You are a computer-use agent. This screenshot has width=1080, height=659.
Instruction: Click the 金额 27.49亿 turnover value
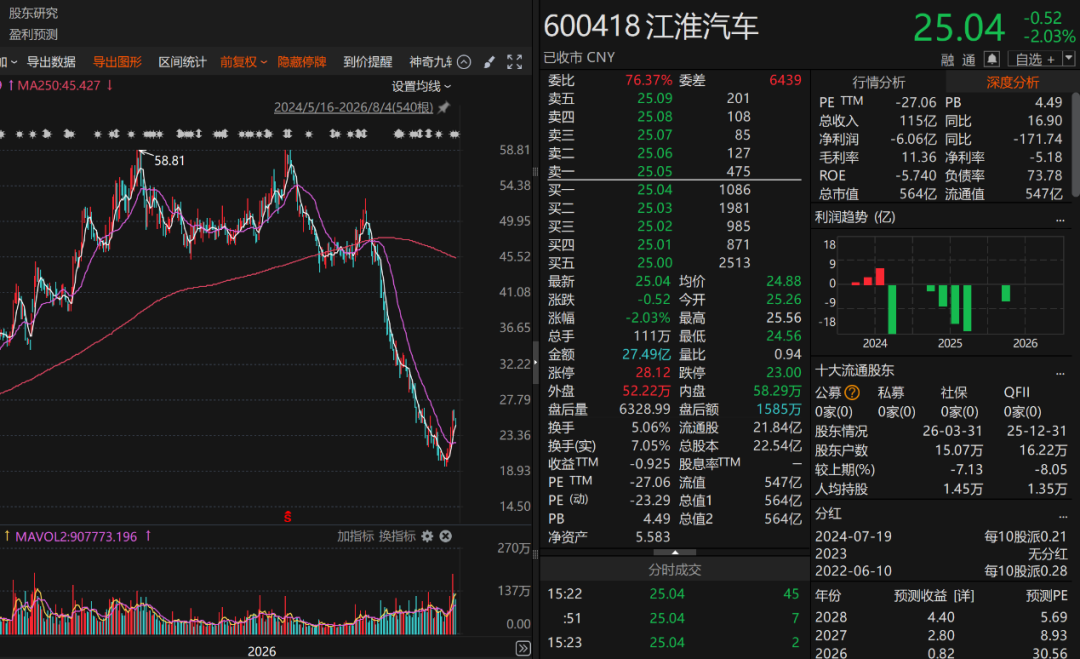click(x=646, y=355)
